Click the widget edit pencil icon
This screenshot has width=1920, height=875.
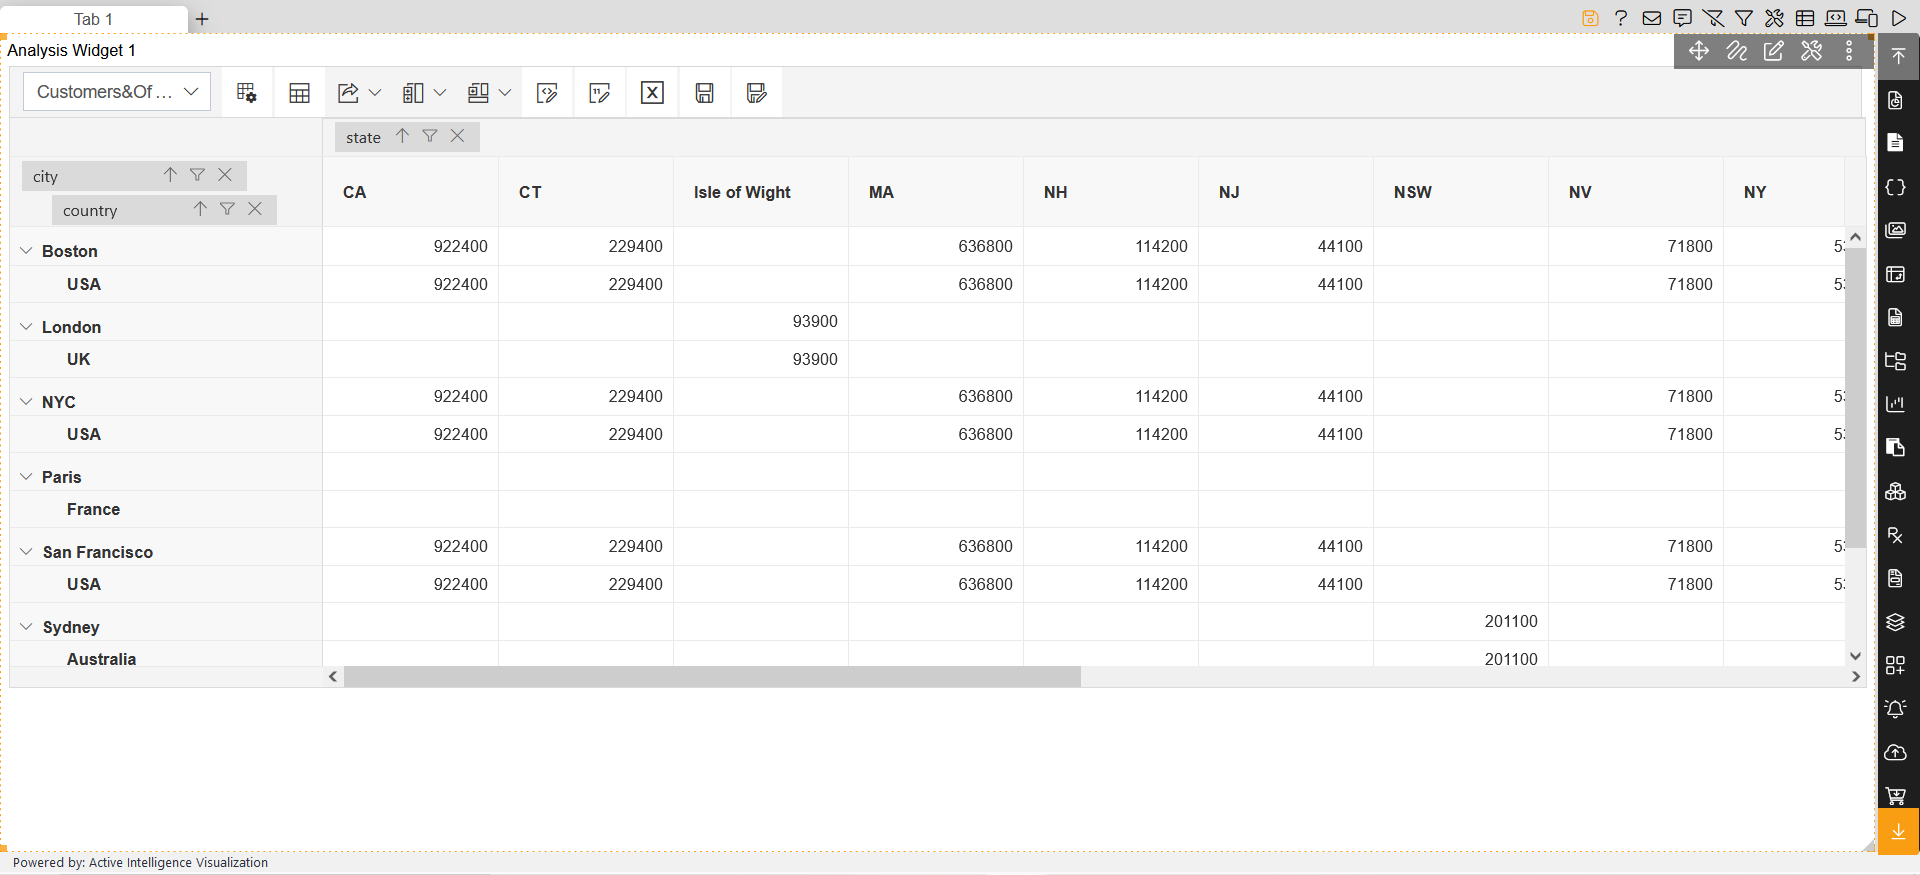[1774, 51]
